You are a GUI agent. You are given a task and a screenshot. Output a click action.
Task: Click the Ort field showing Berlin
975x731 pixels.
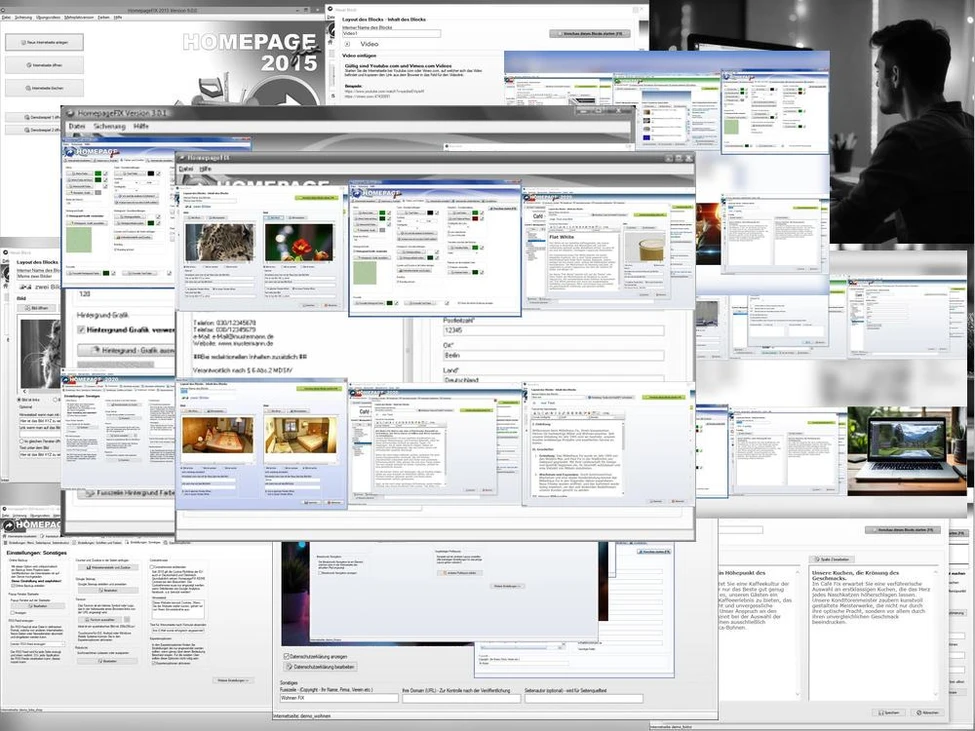tap(553, 355)
